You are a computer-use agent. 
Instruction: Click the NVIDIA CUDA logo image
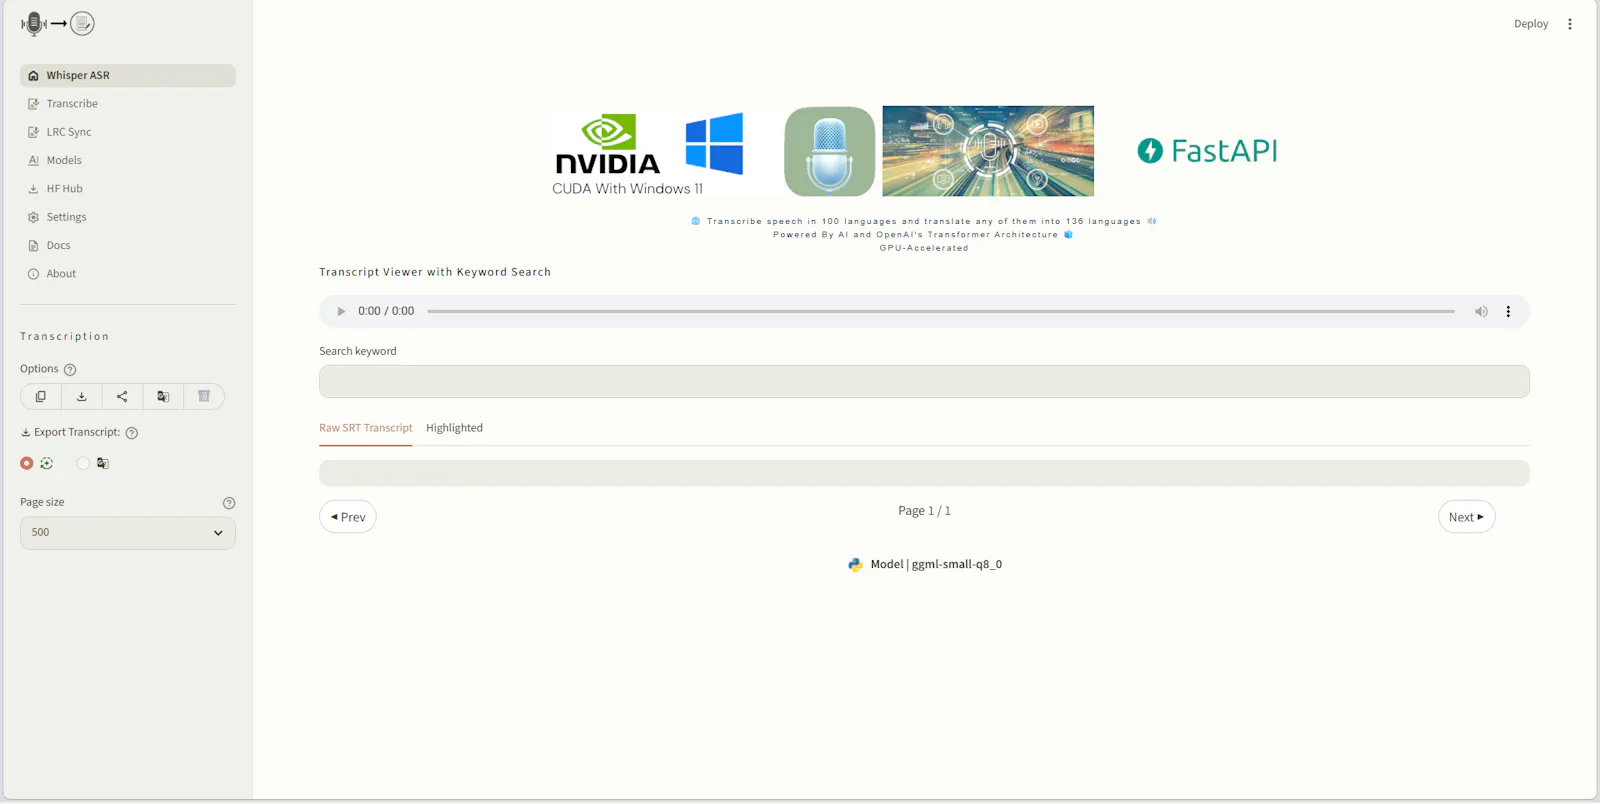(608, 146)
